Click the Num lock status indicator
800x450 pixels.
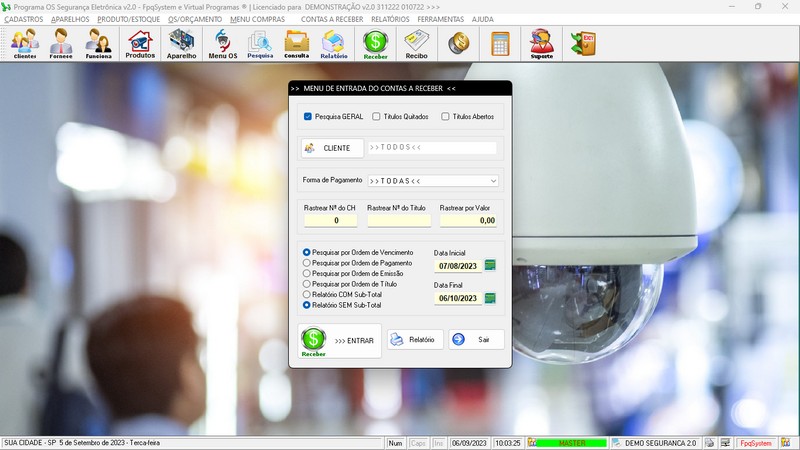click(x=395, y=443)
